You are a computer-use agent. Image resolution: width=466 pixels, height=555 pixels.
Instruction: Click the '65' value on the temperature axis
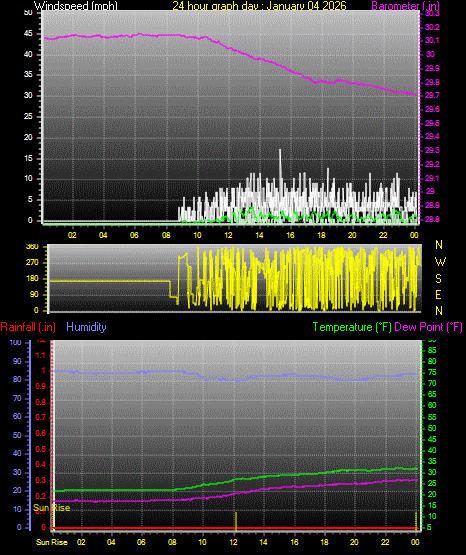pos(432,394)
